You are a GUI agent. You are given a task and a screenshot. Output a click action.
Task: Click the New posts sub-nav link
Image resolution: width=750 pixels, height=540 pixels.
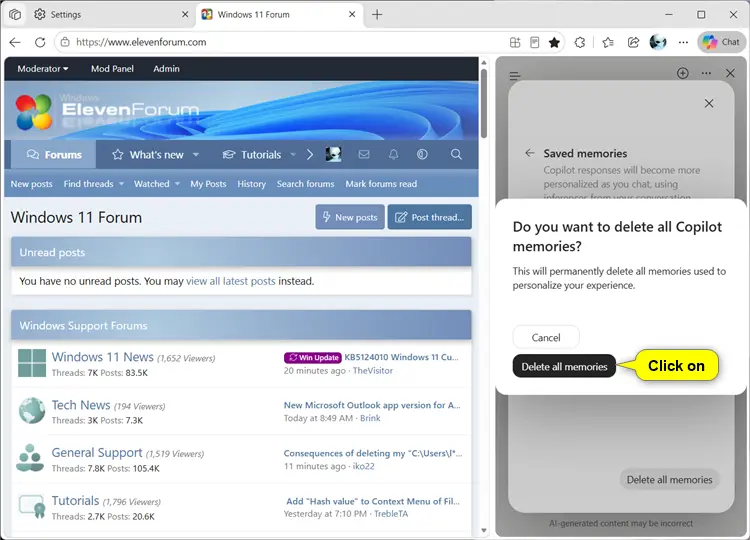pyautogui.click(x=32, y=184)
